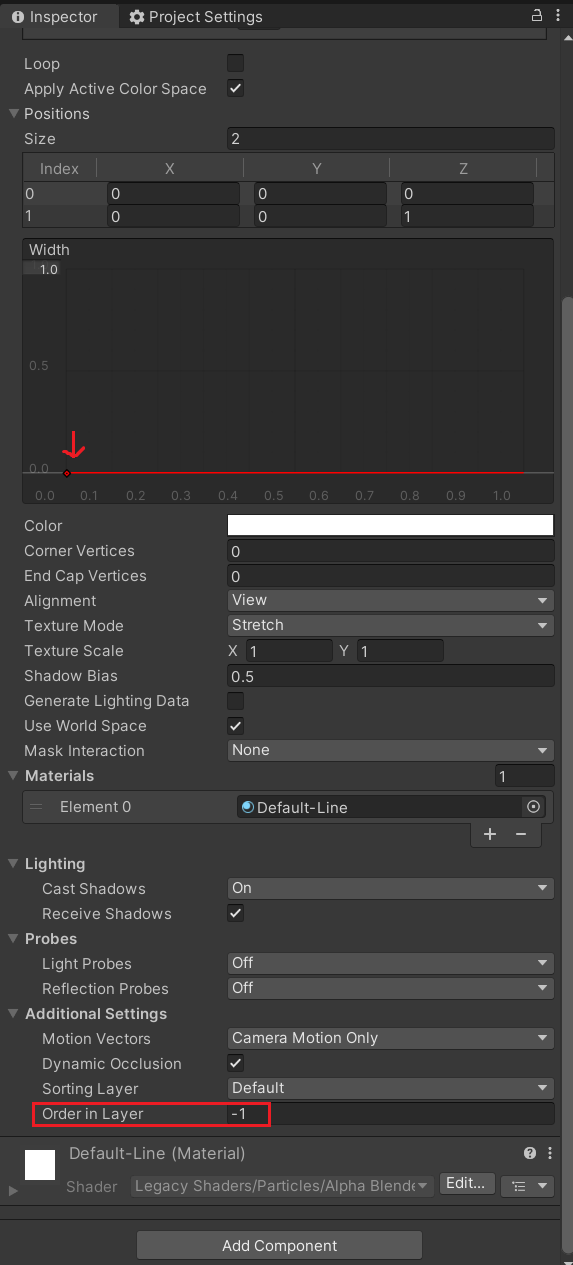573x1265 pixels.
Task: Collapse the Materials section
Action: (x=14, y=776)
